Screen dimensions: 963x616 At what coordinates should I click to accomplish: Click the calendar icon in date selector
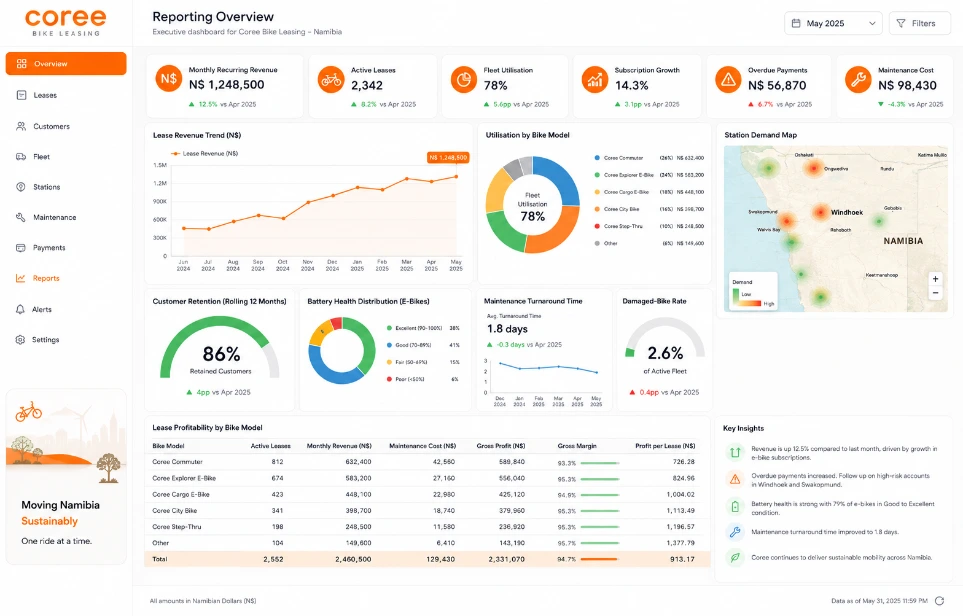tap(796, 23)
